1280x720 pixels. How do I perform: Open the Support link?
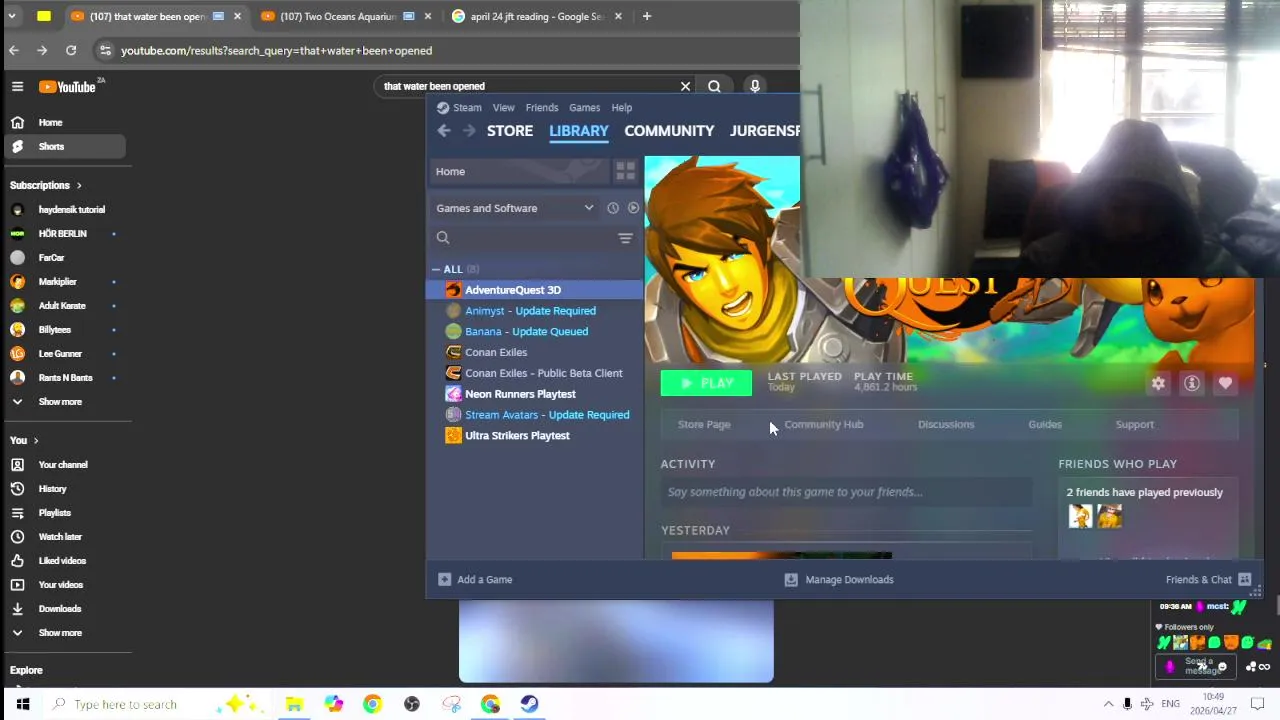(x=1135, y=424)
